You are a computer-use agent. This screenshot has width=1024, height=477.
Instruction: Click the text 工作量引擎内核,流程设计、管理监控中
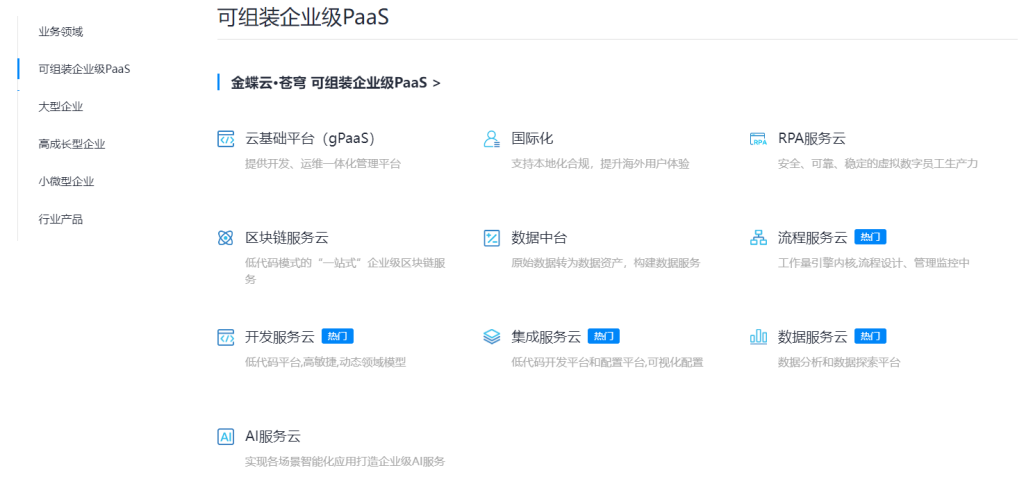click(874, 263)
